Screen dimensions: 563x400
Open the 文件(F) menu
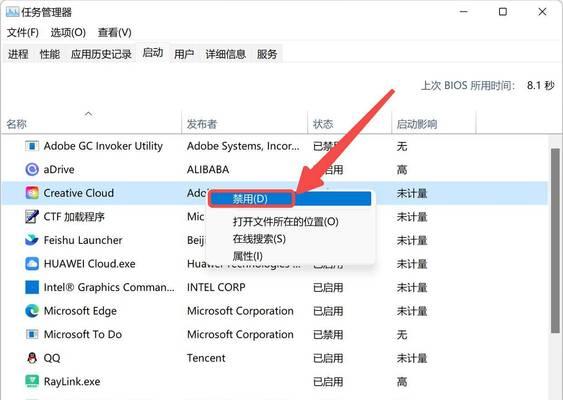pos(23,33)
